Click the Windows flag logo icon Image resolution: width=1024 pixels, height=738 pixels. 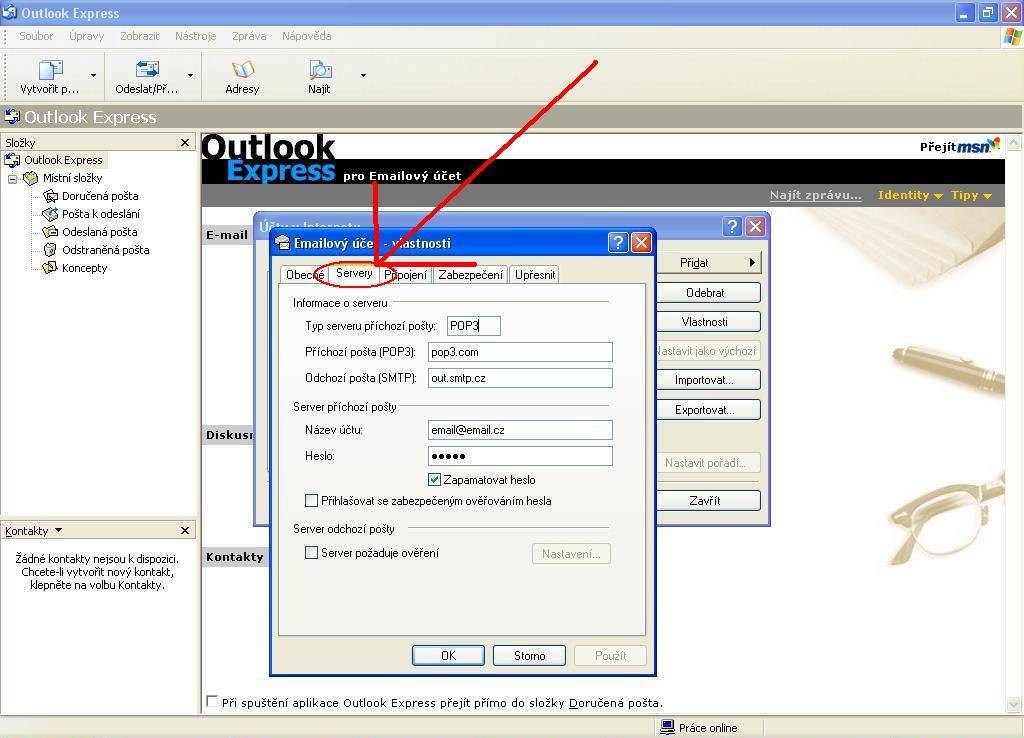point(1013,37)
